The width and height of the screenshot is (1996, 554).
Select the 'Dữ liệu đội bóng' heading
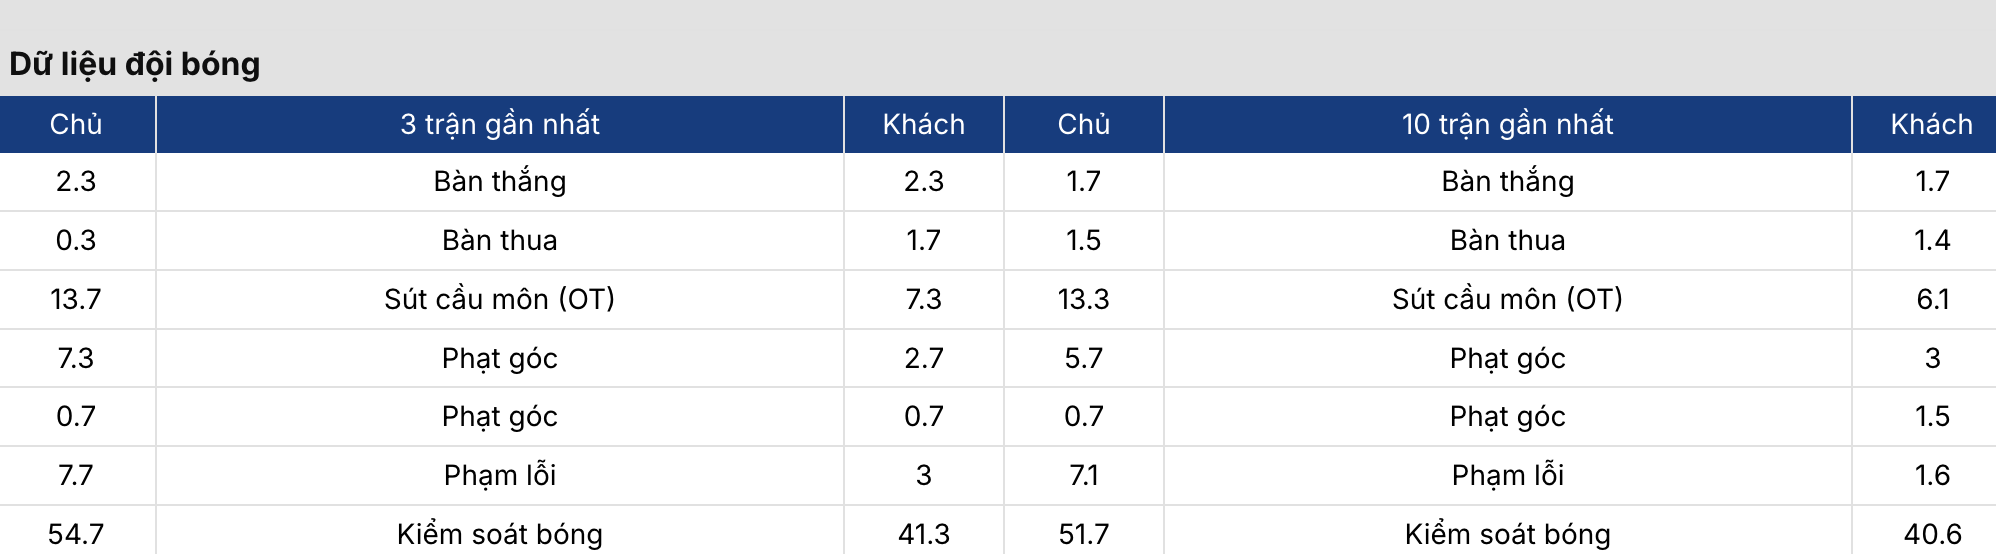click(135, 64)
